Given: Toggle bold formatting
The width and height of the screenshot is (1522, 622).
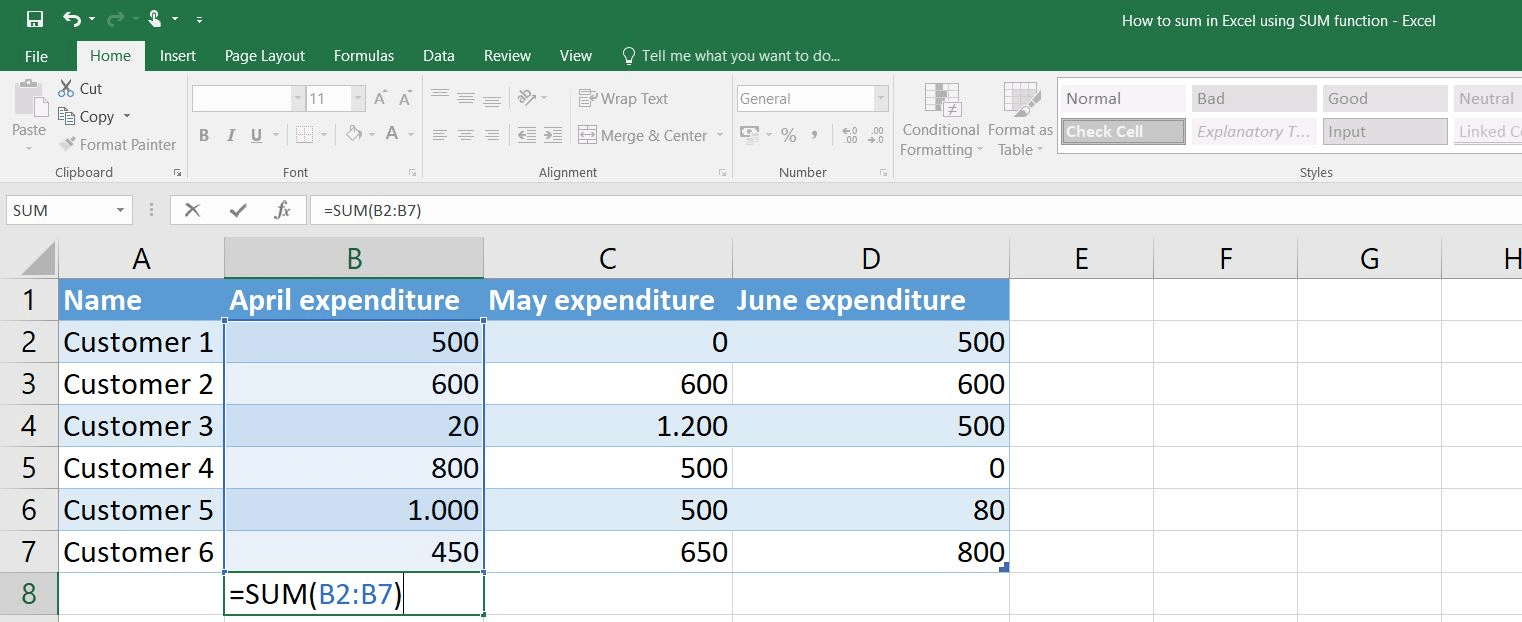Looking at the screenshot, I should pos(204,134).
